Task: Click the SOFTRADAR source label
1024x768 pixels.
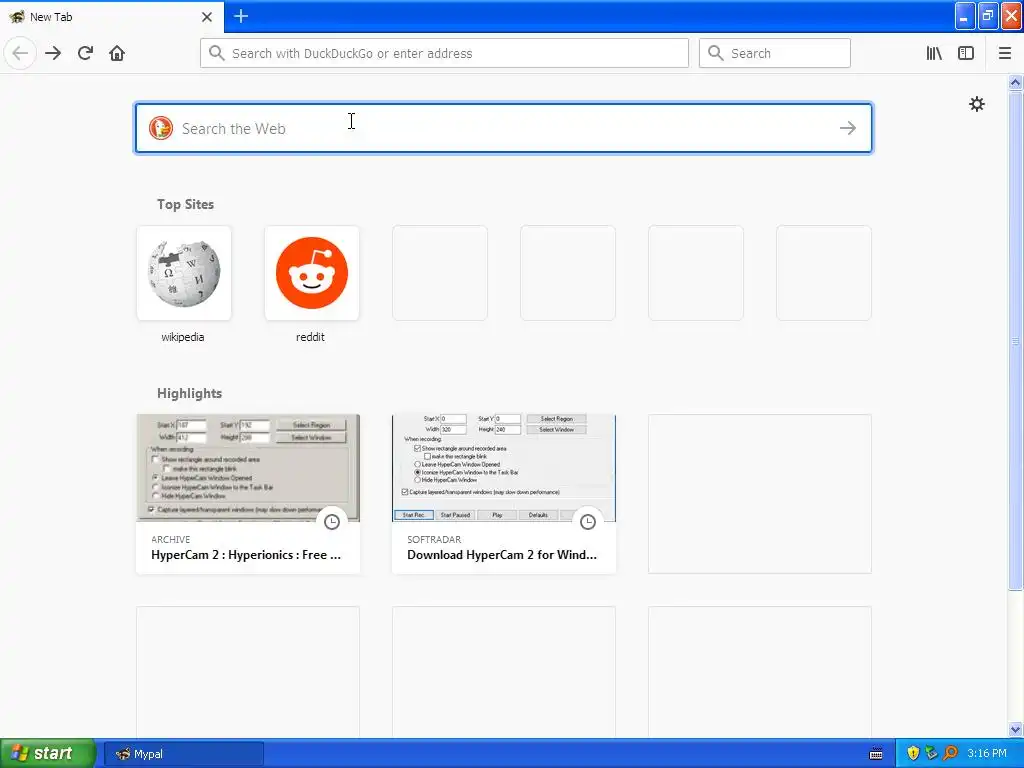Action: [434, 539]
